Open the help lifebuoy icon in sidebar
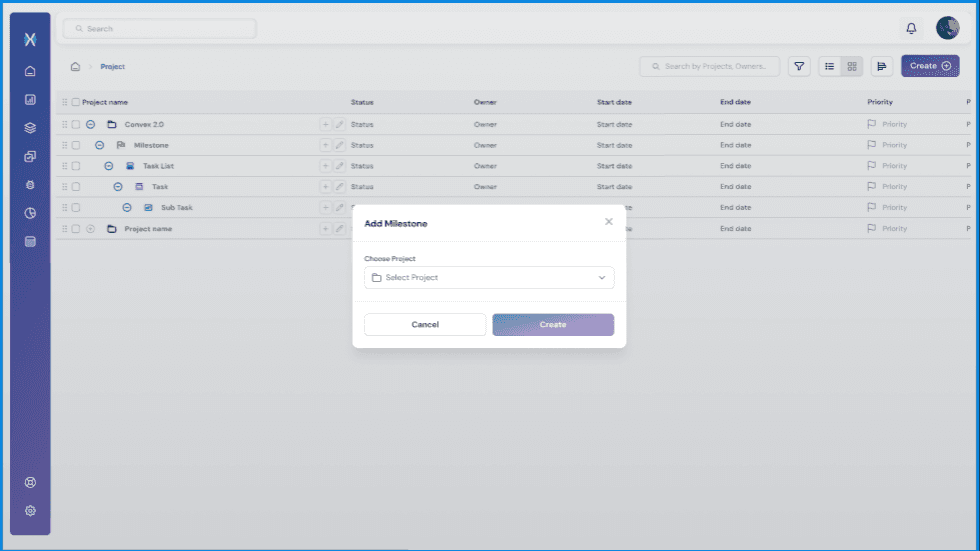The image size is (980, 551). 30,482
